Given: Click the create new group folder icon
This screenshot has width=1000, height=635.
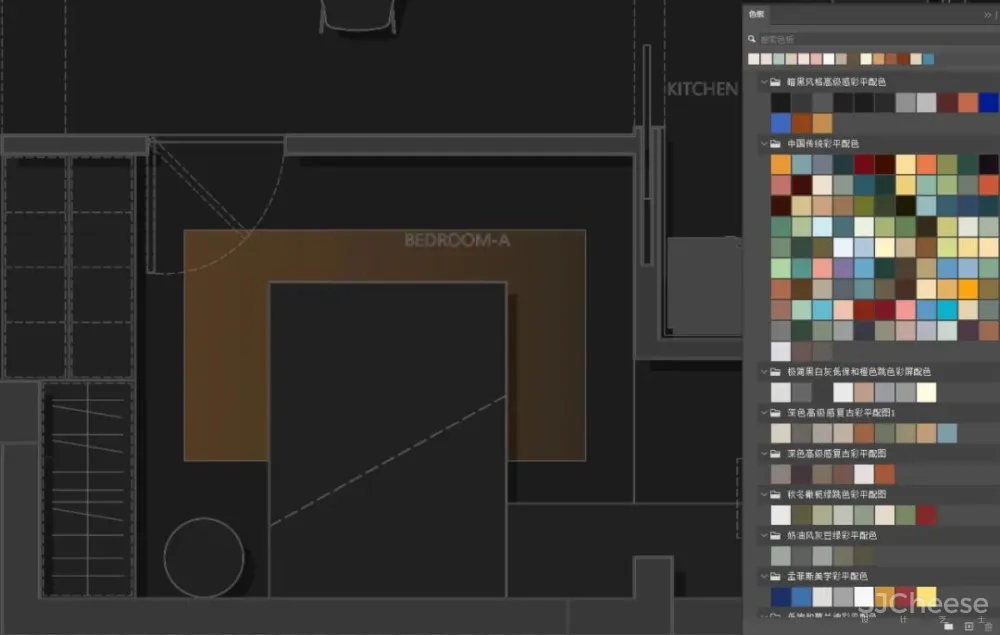Looking at the screenshot, I should pos(947,625).
